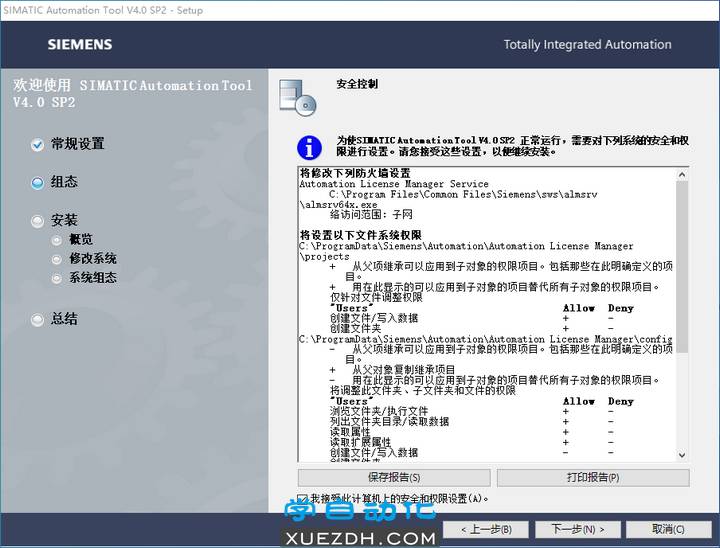Select the 概览 sub-step
The height and width of the screenshot is (548, 720).
[81, 239]
